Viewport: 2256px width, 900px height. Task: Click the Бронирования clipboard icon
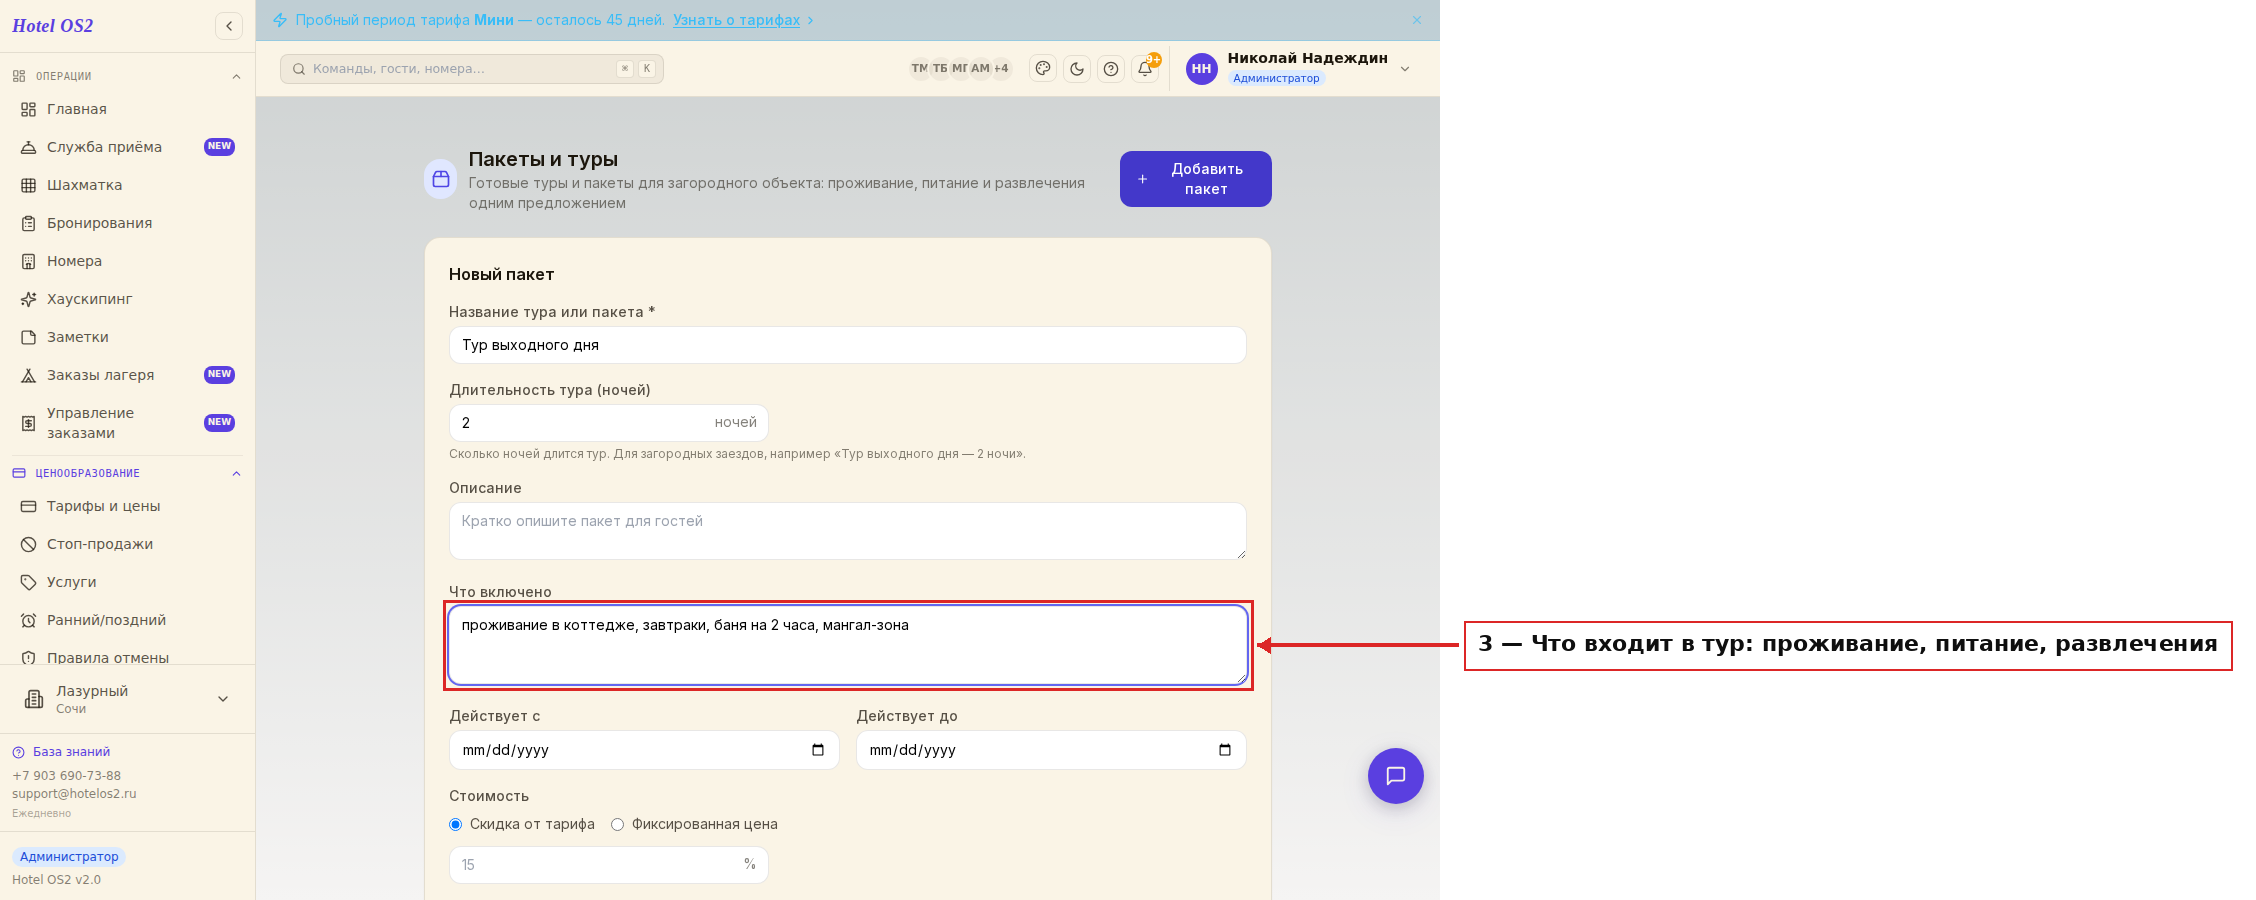click(x=29, y=223)
